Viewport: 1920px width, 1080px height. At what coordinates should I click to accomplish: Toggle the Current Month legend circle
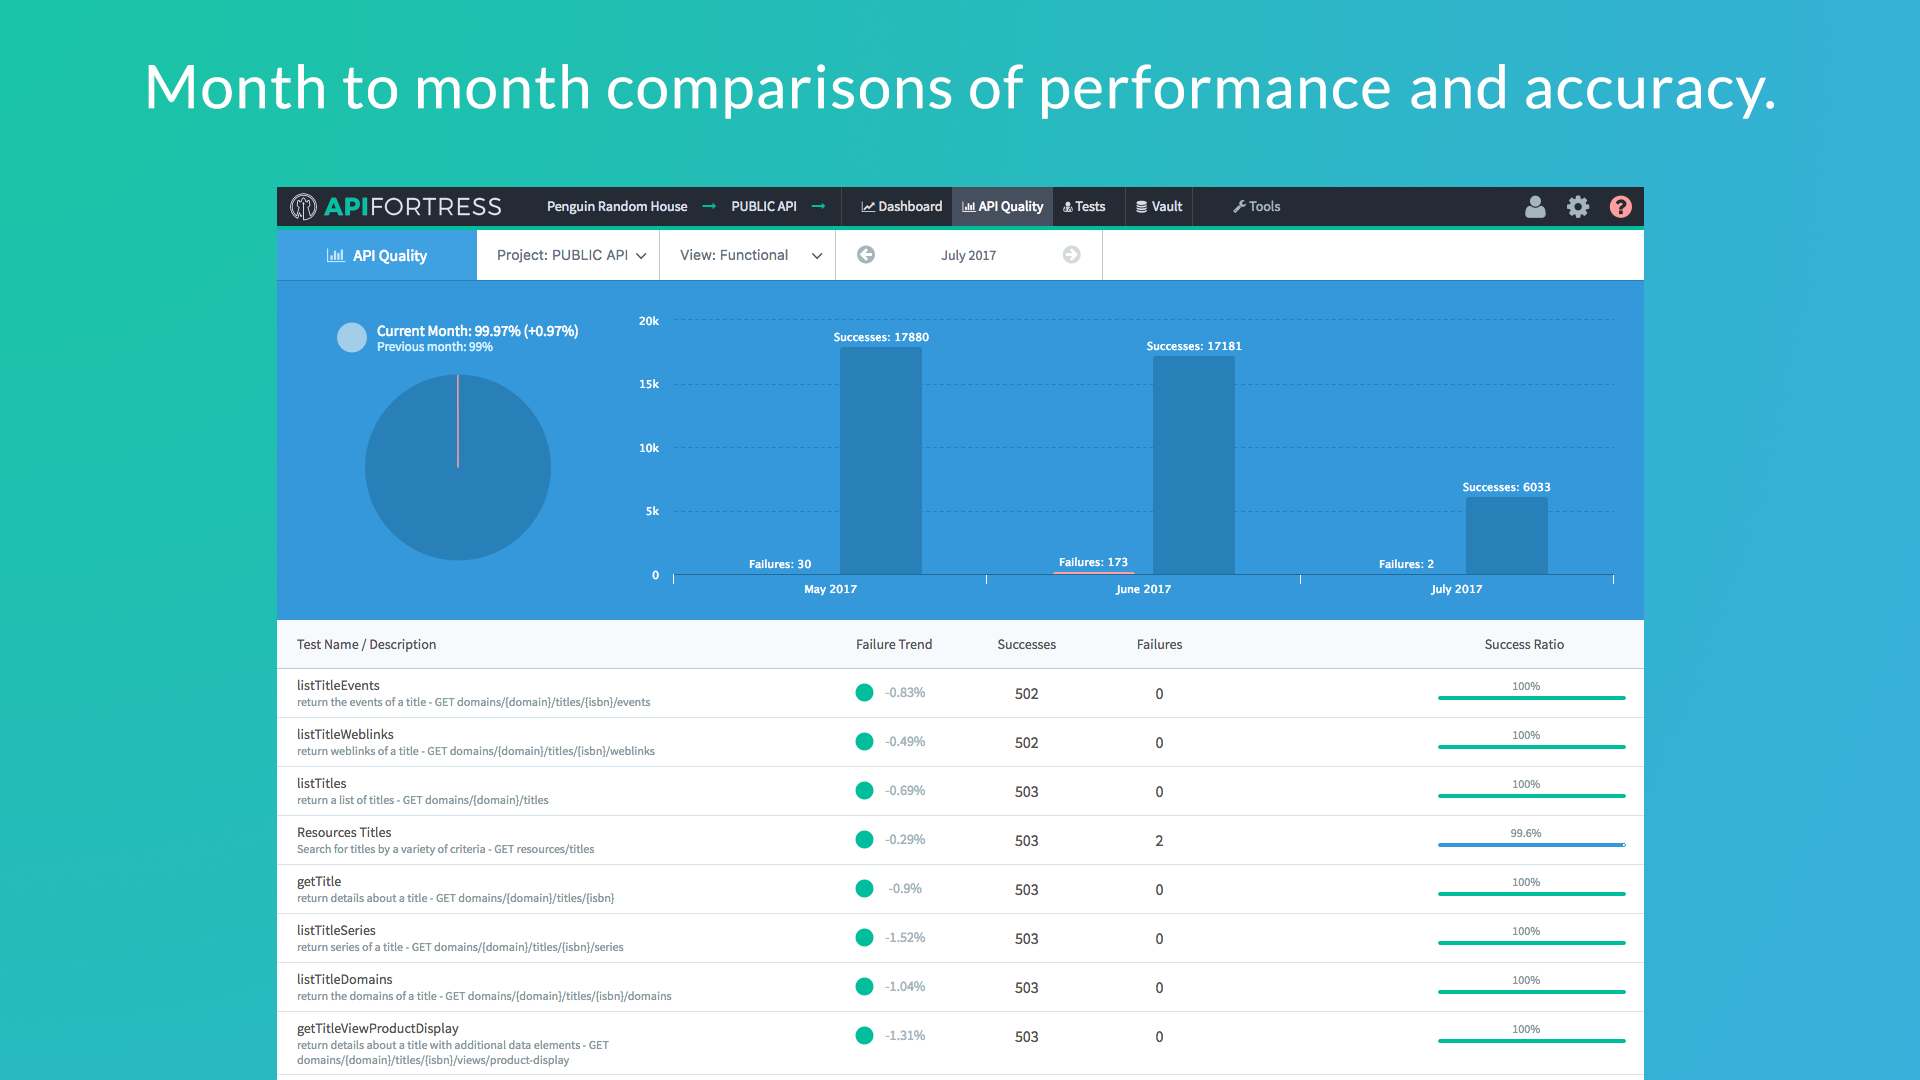point(352,338)
